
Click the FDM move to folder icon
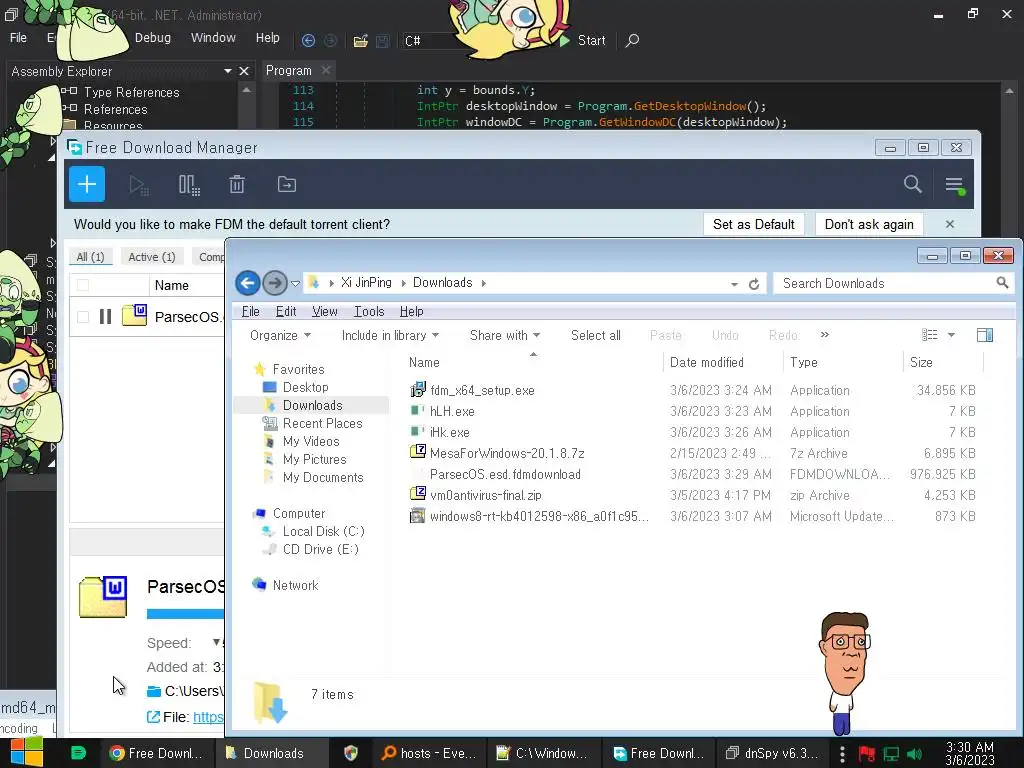tap(287, 185)
